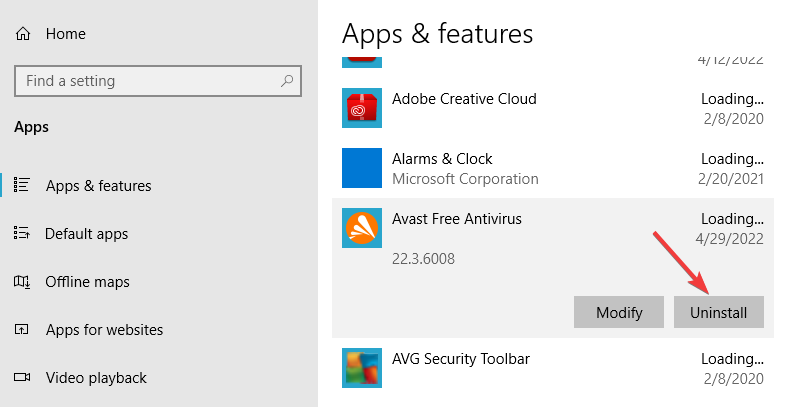Click the Offline maps map icon
The height and width of the screenshot is (407, 793).
22,282
